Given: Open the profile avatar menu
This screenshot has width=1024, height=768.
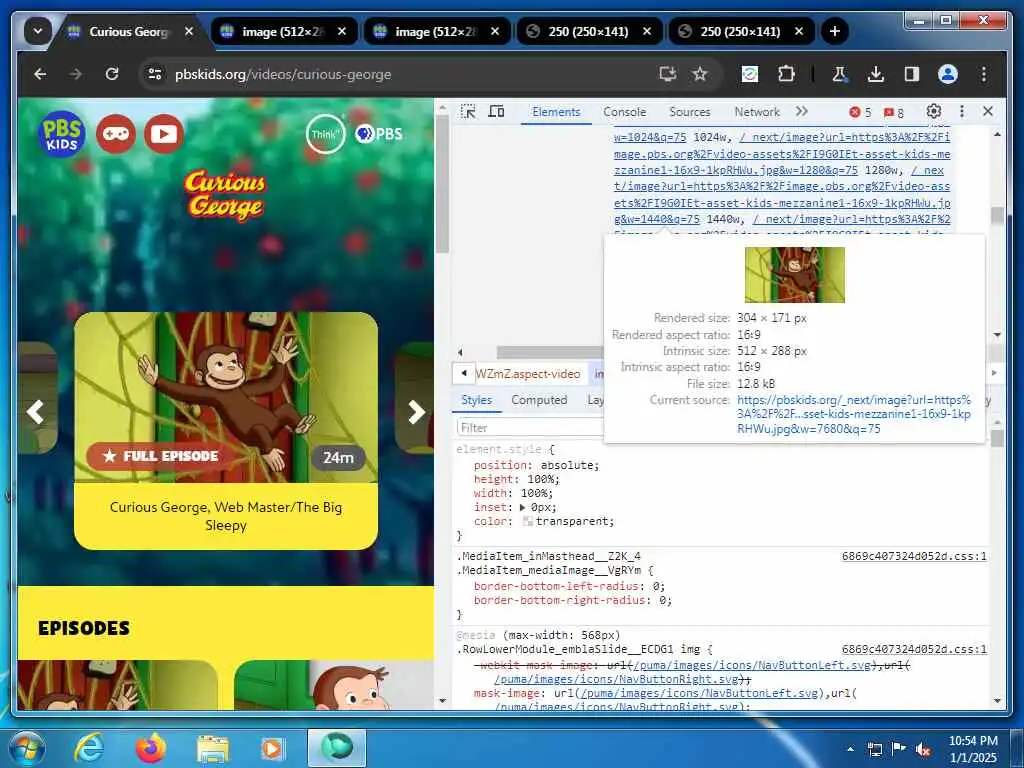Looking at the screenshot, I should [948, 74].
